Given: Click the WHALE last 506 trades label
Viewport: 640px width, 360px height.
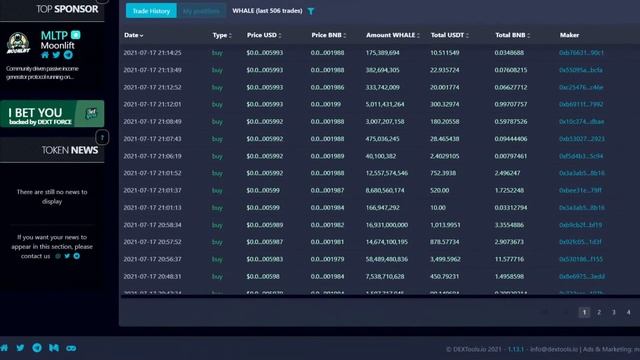Looking at the screenshot, I should 267,11.
